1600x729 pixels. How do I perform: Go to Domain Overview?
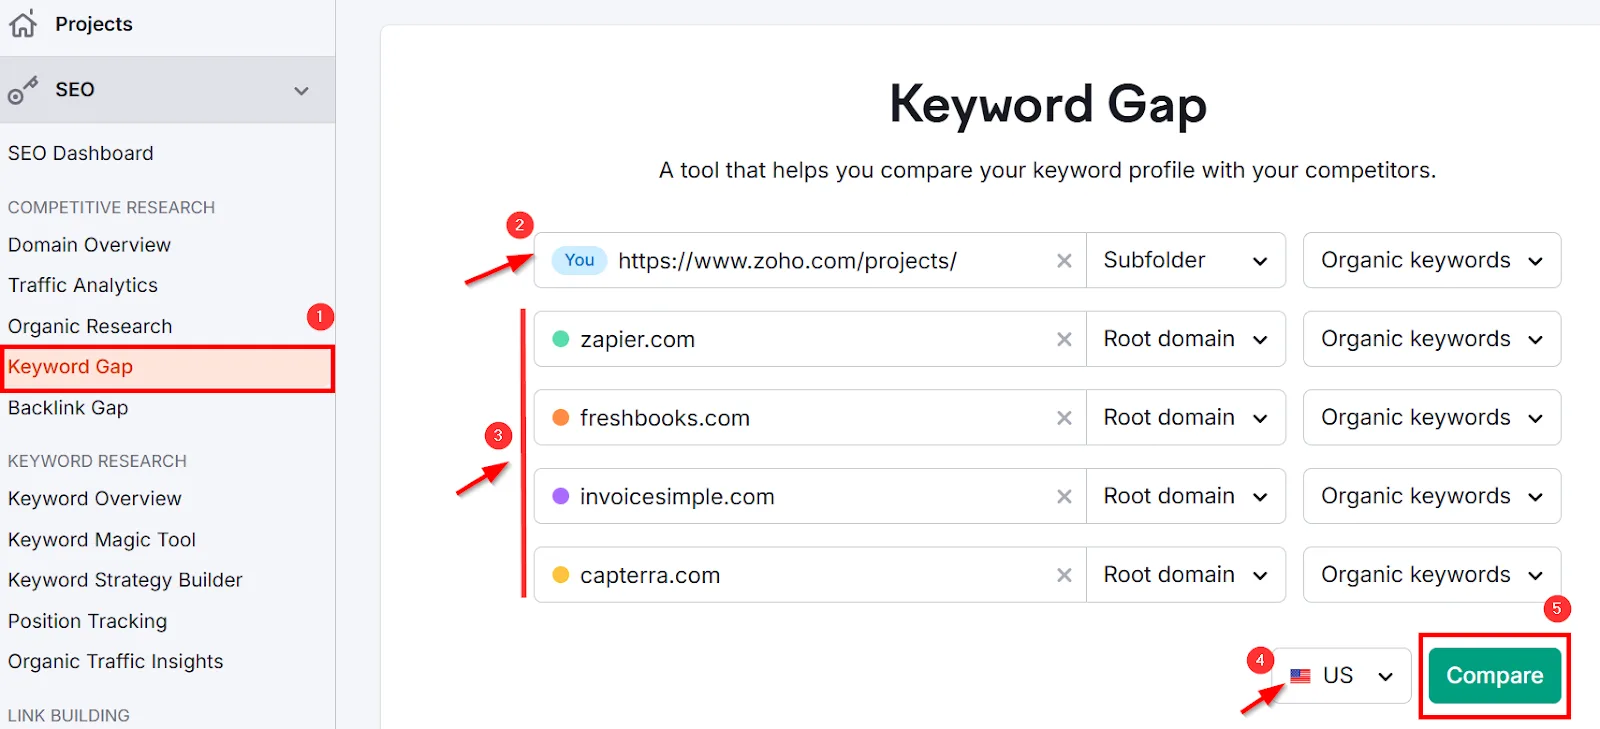coord(89,245)
